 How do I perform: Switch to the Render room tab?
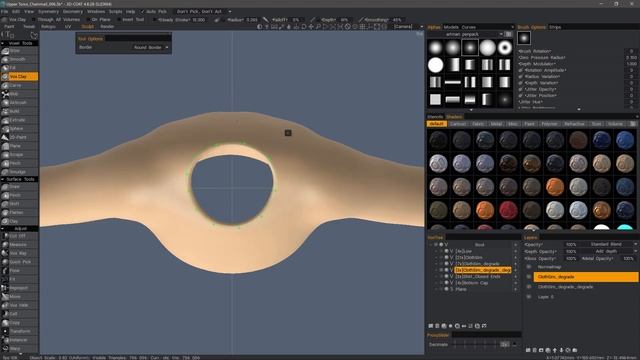pos(107,27)
